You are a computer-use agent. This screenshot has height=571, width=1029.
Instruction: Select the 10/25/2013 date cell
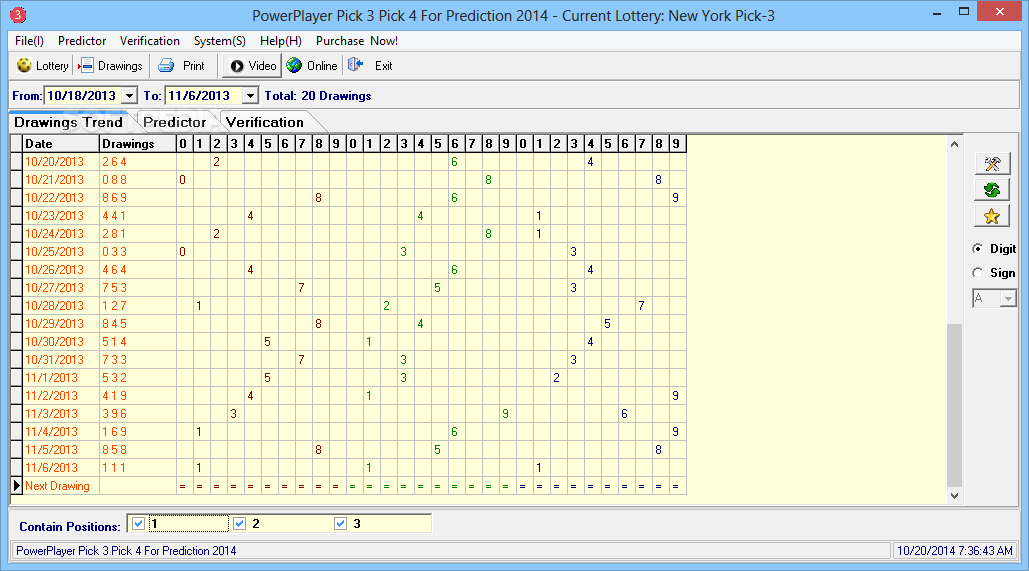click(x=61, y=252)
